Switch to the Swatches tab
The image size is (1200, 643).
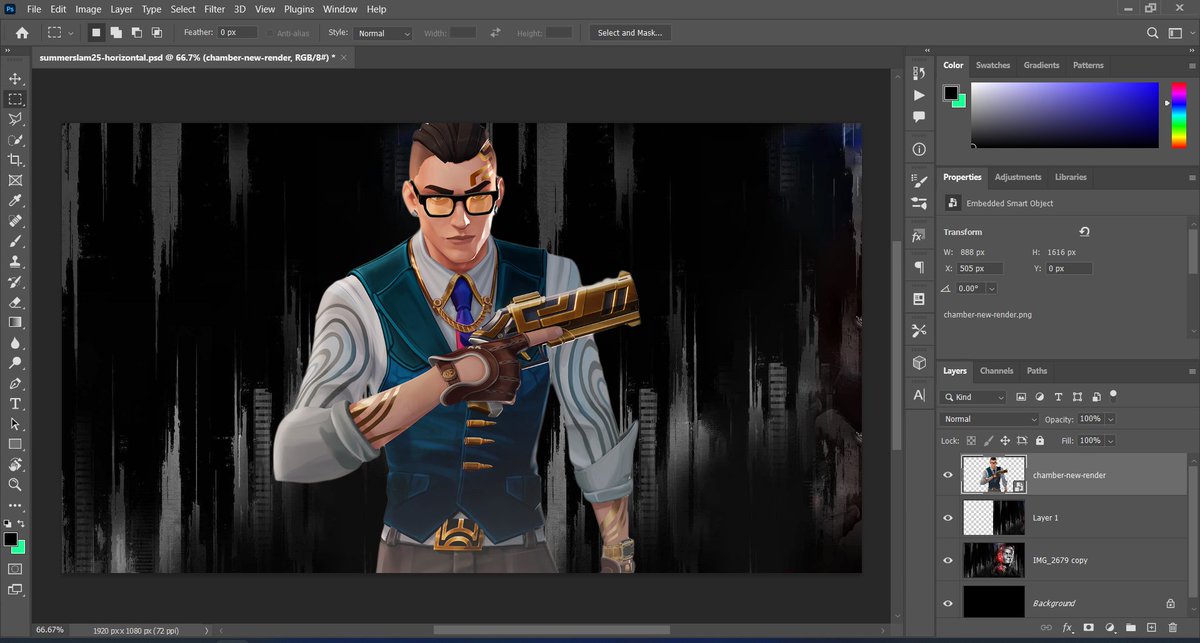coord(993,65)
